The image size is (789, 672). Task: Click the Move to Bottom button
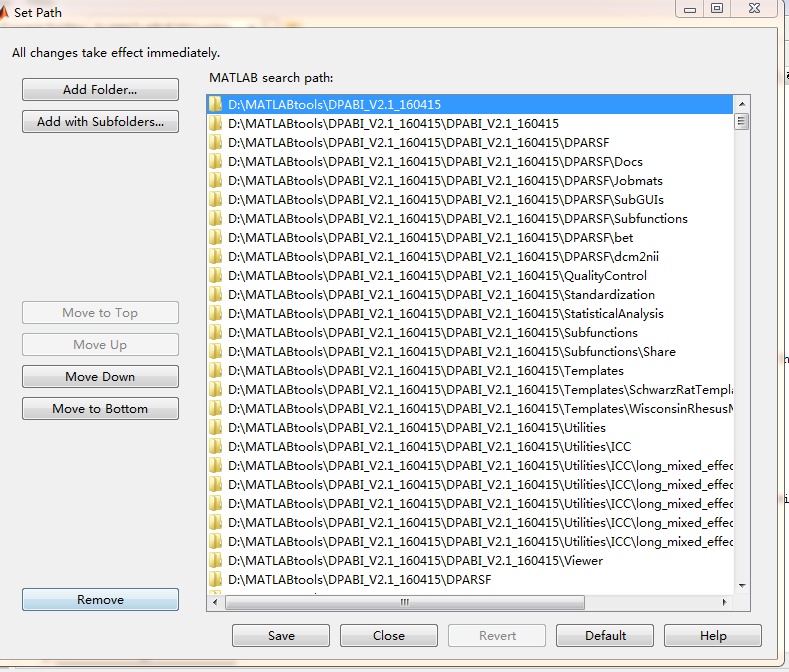(100, 409)
